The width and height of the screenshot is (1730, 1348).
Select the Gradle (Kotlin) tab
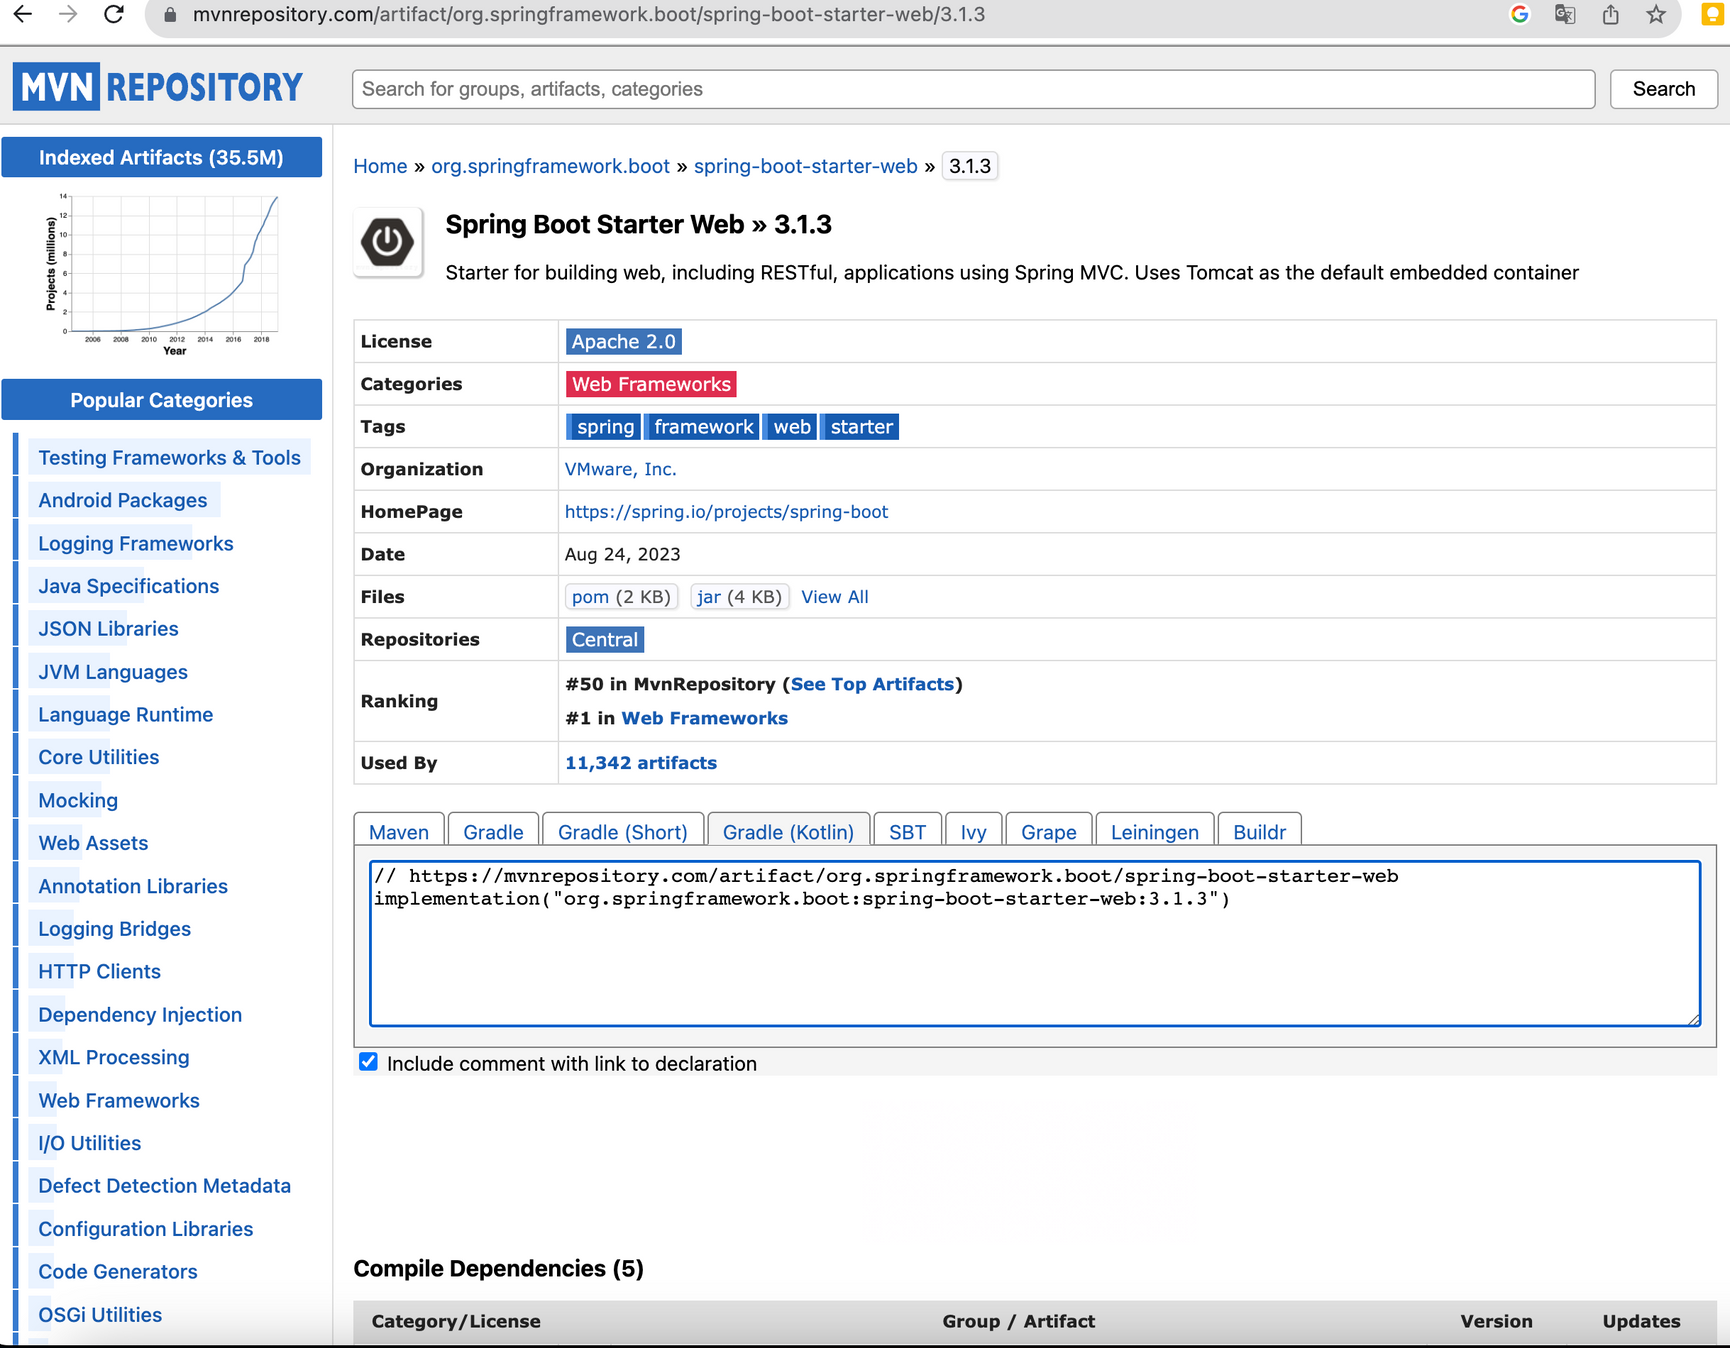(x=788, y=831)
